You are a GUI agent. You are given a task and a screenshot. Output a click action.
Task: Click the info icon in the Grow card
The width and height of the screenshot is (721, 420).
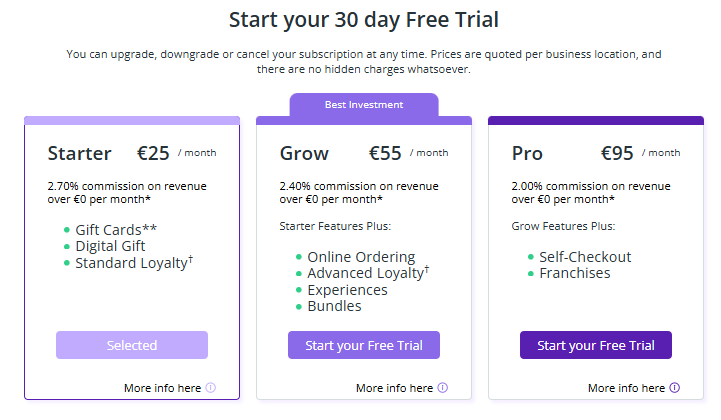(x=443, y=388)
